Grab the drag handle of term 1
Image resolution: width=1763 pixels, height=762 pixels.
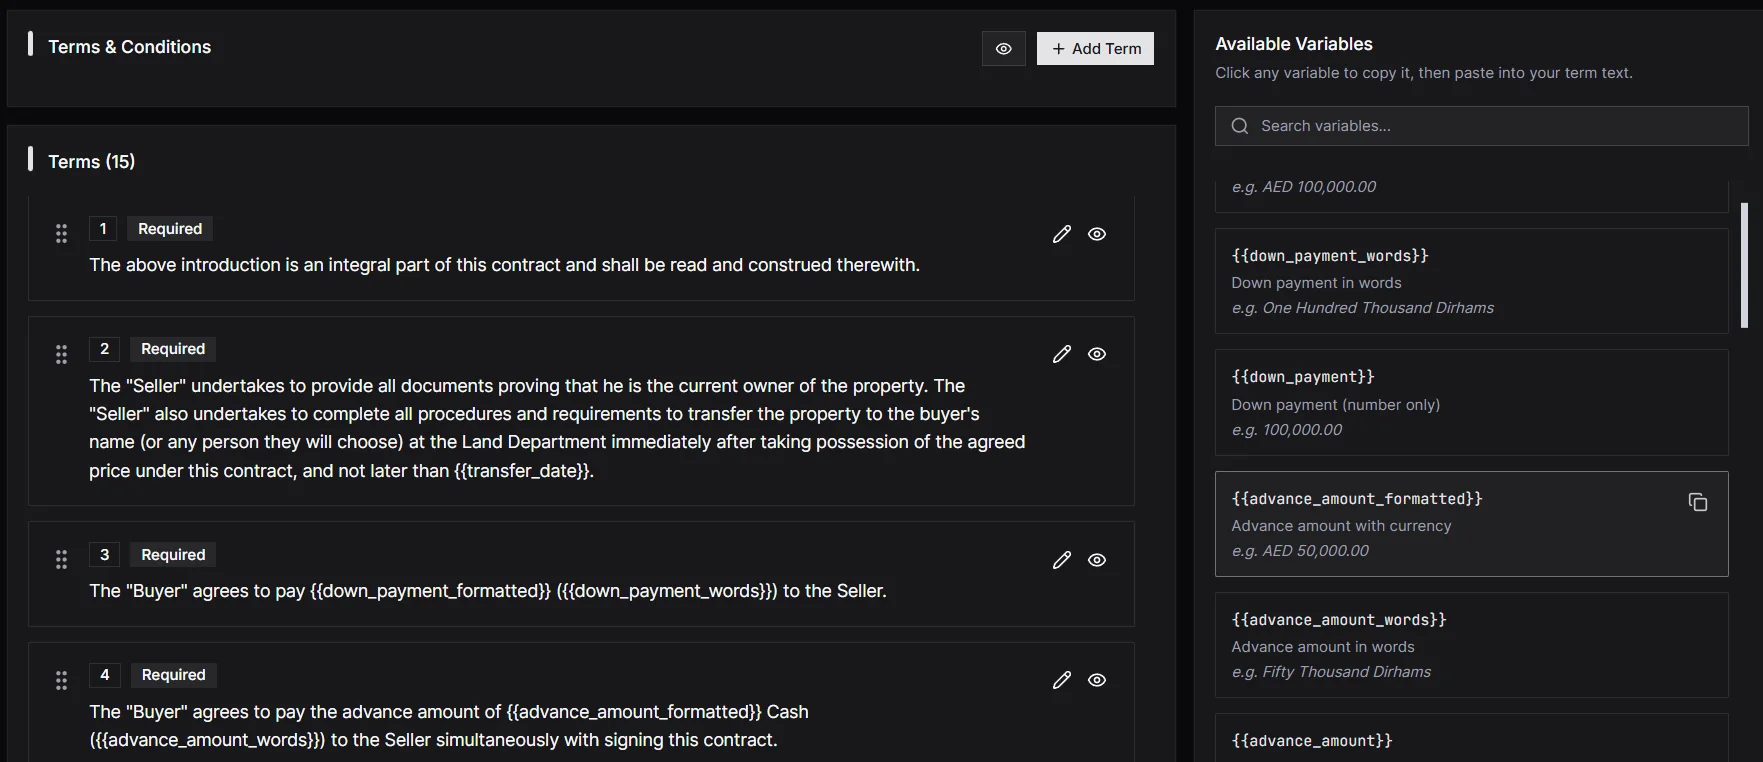point(61,233)
